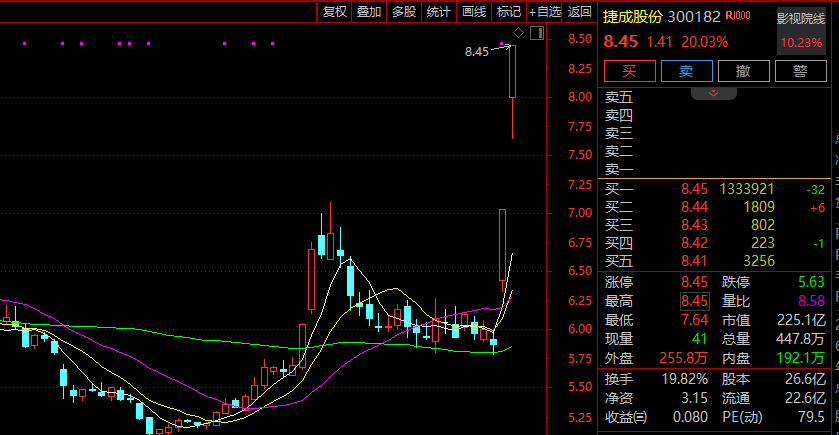
Task: Open the 统计 statistics tool
Action: point(439,12)
